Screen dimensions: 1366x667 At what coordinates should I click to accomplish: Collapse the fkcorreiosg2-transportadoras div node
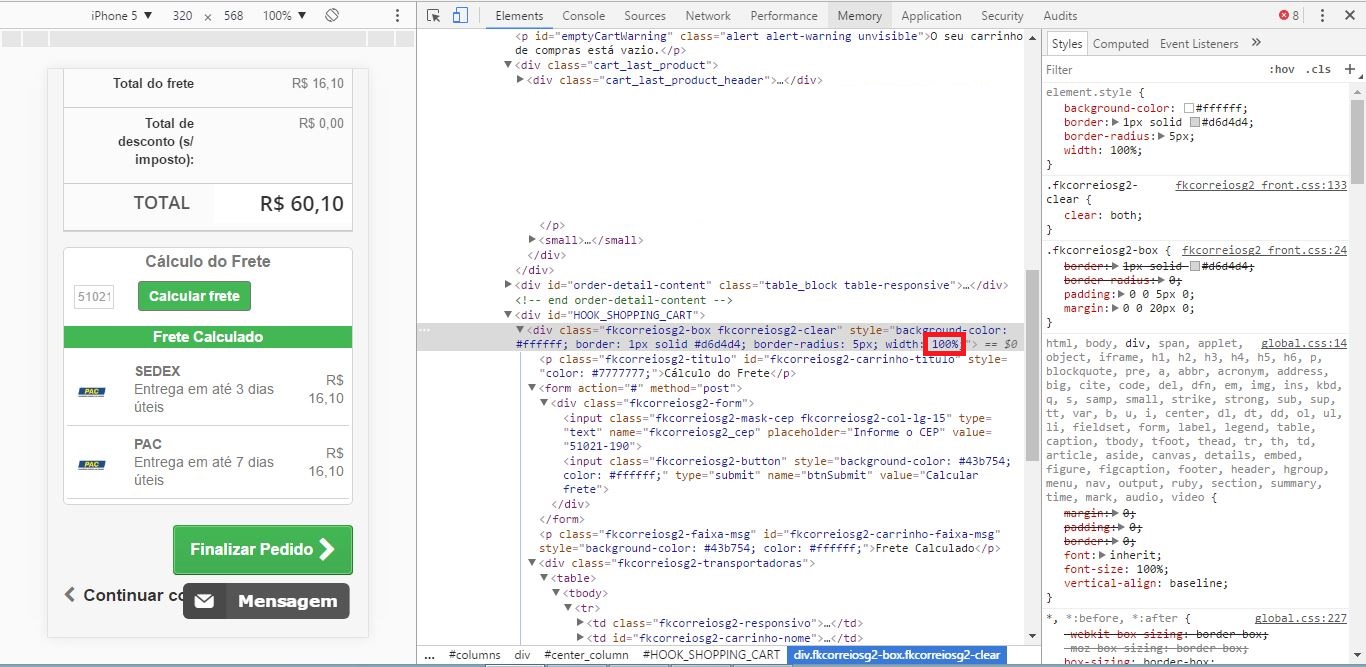coord(533,563)
